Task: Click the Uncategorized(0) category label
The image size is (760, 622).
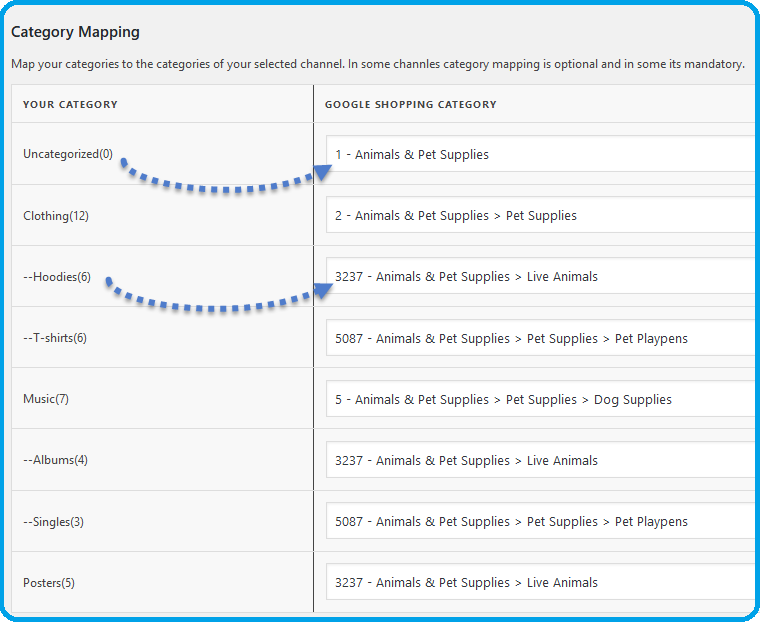Action: tap(68, 154)
